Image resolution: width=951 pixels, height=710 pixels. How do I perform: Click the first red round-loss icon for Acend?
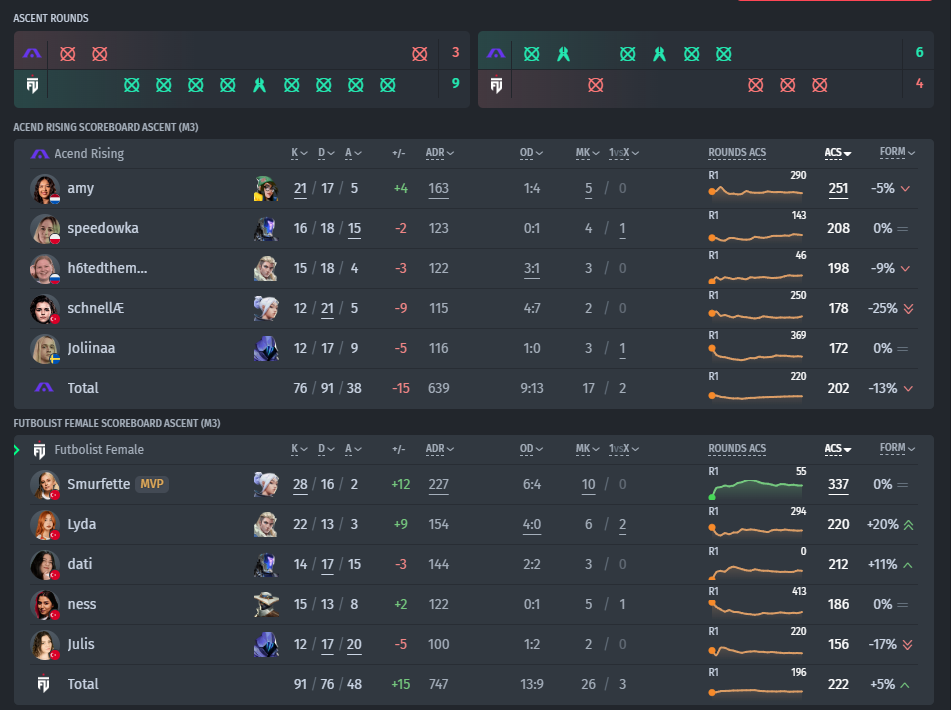[x=68, y=54]
